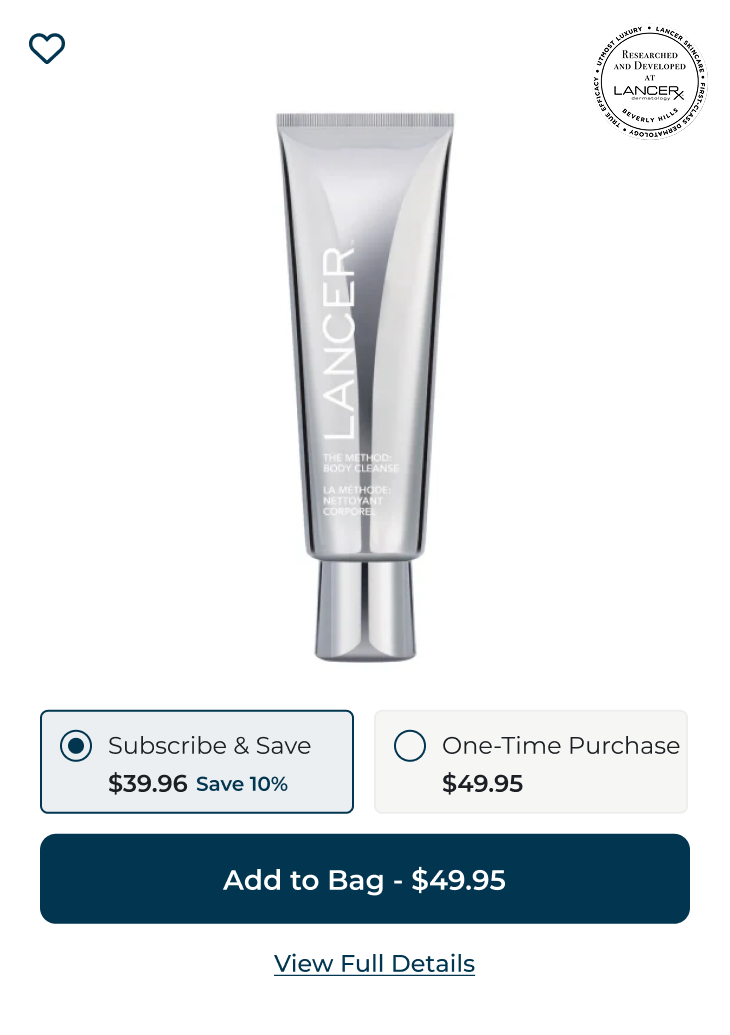Click the vertical LANCER logo on the tube

pyautogui.click(x=339, y=343)
